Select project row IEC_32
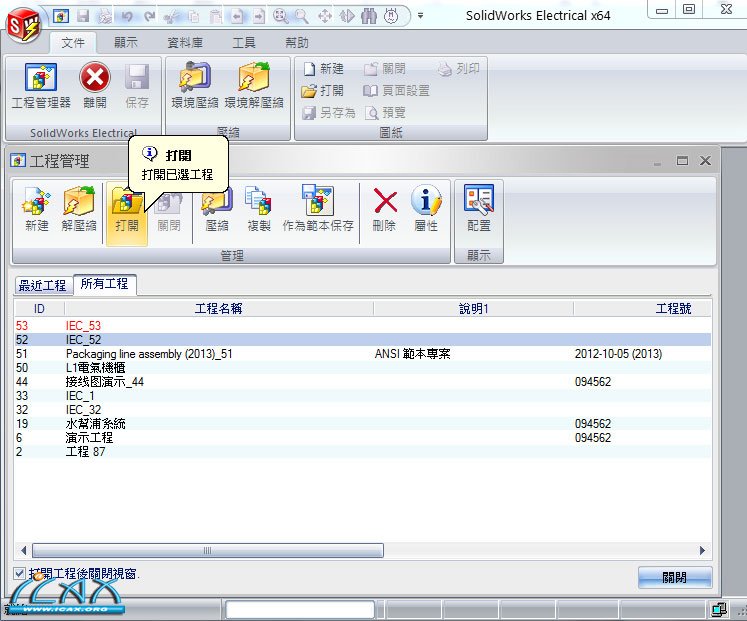The width and height of the screenshot is (747, 621). tap(363, 410)
